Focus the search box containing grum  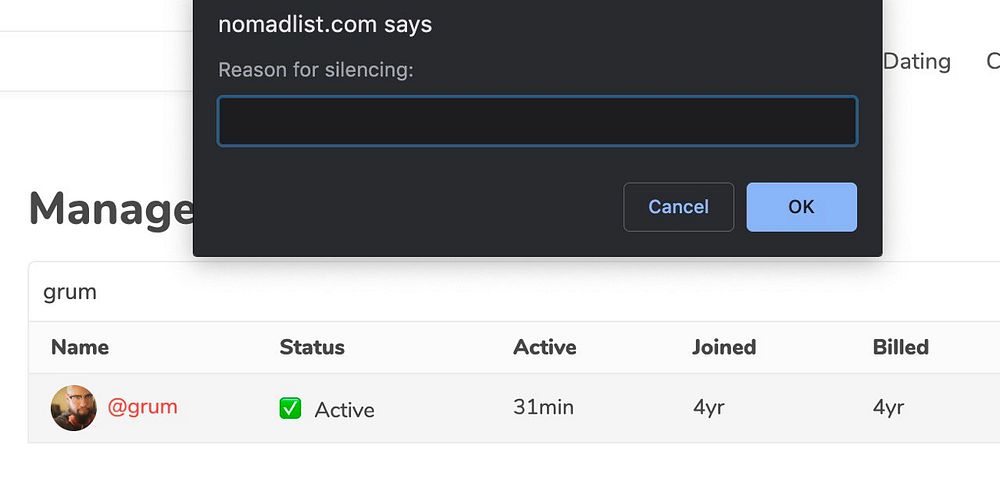500,293
